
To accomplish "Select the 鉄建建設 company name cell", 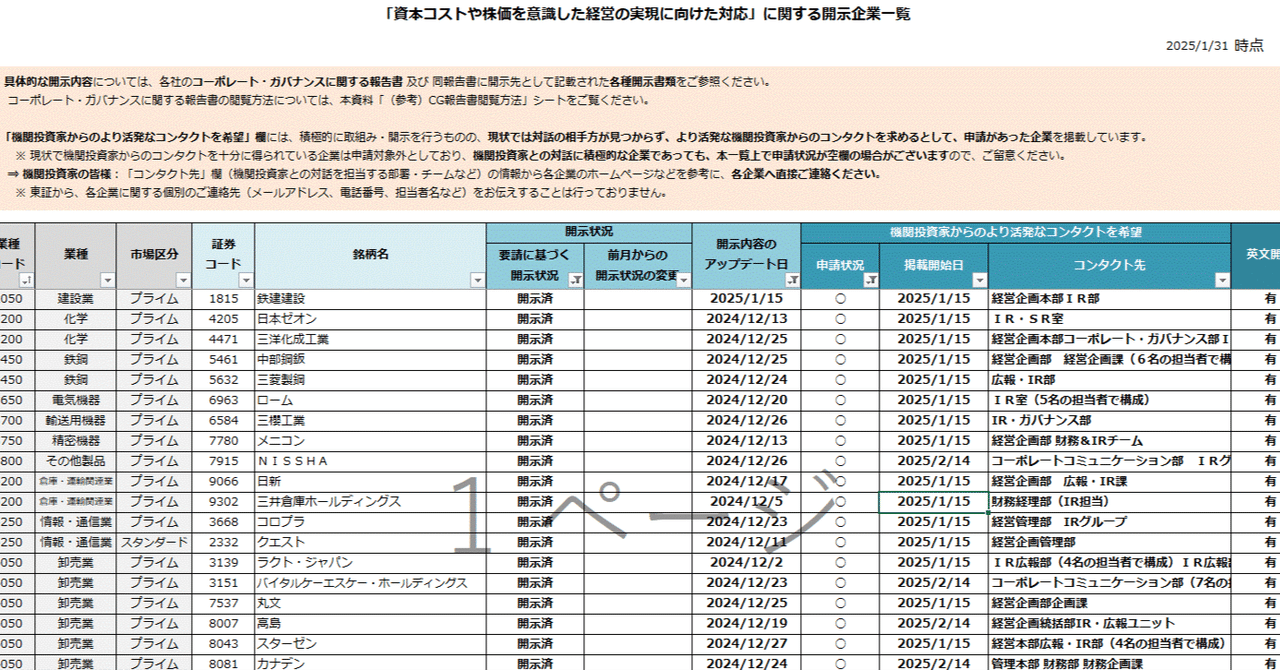I will 370,298.
